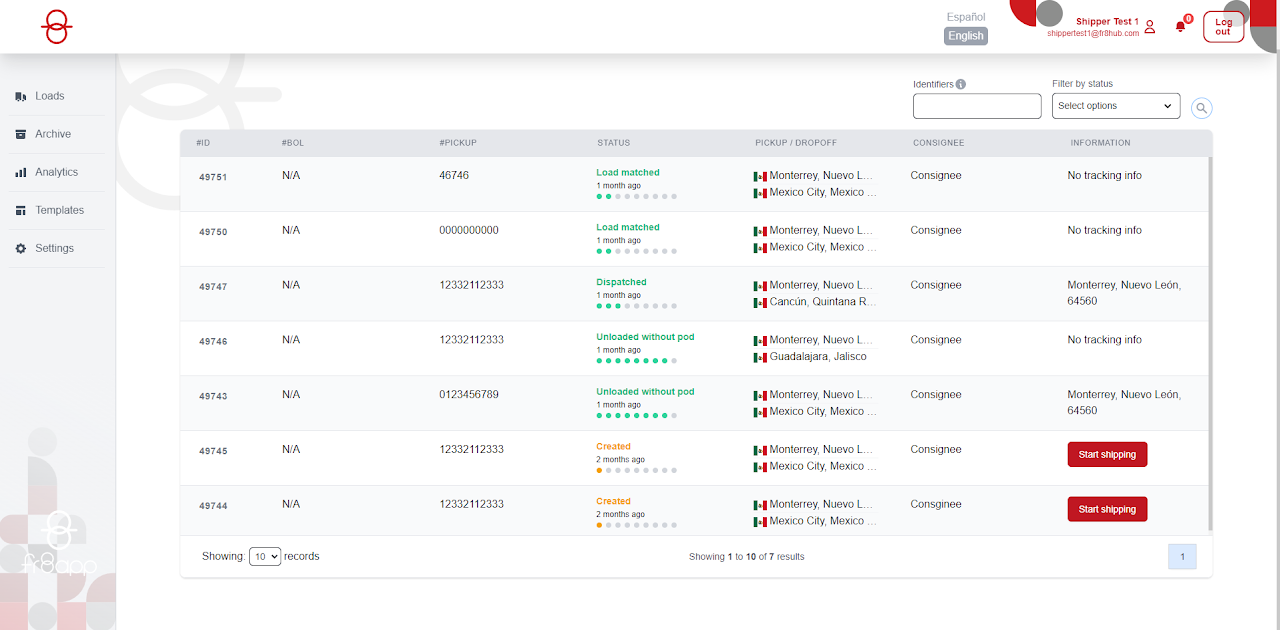Open load ID 49745

pyautogui.click(x=213, y=452)
